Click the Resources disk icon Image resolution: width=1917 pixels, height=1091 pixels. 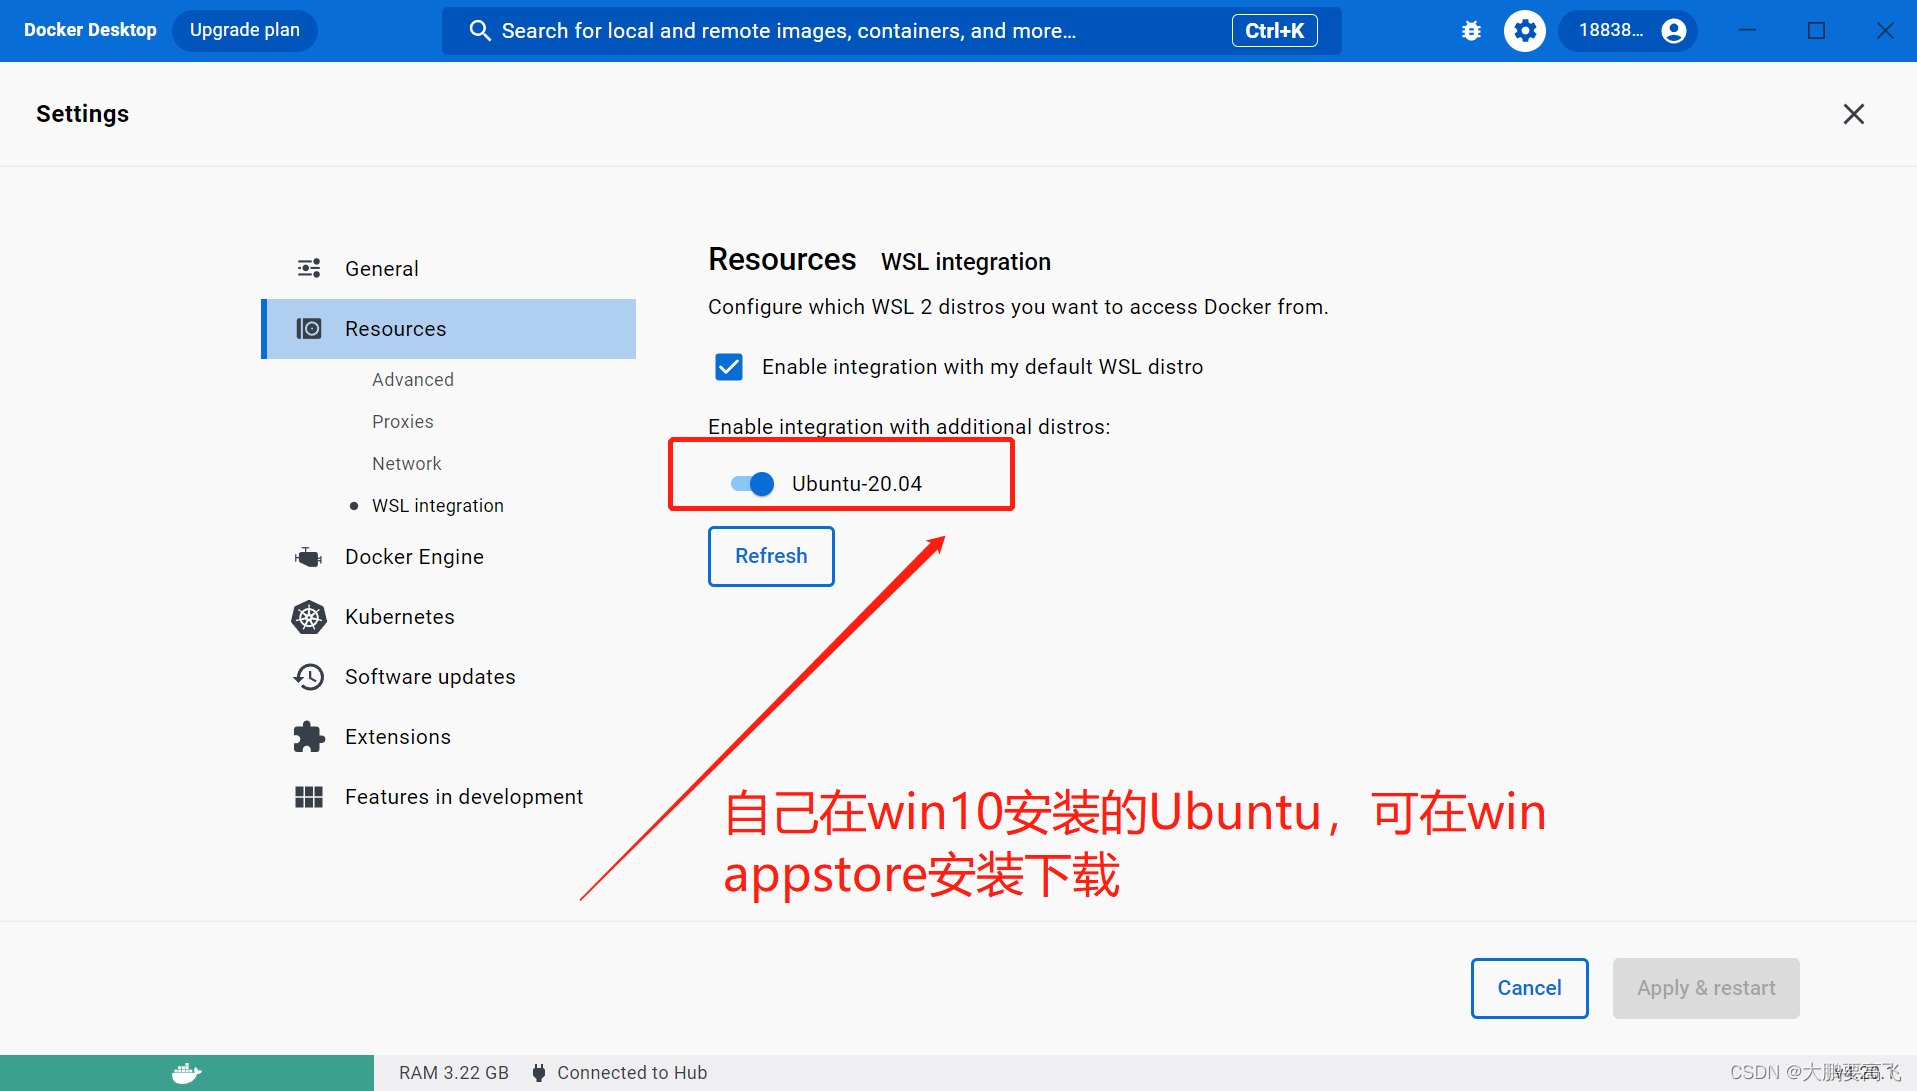(309, 328)
